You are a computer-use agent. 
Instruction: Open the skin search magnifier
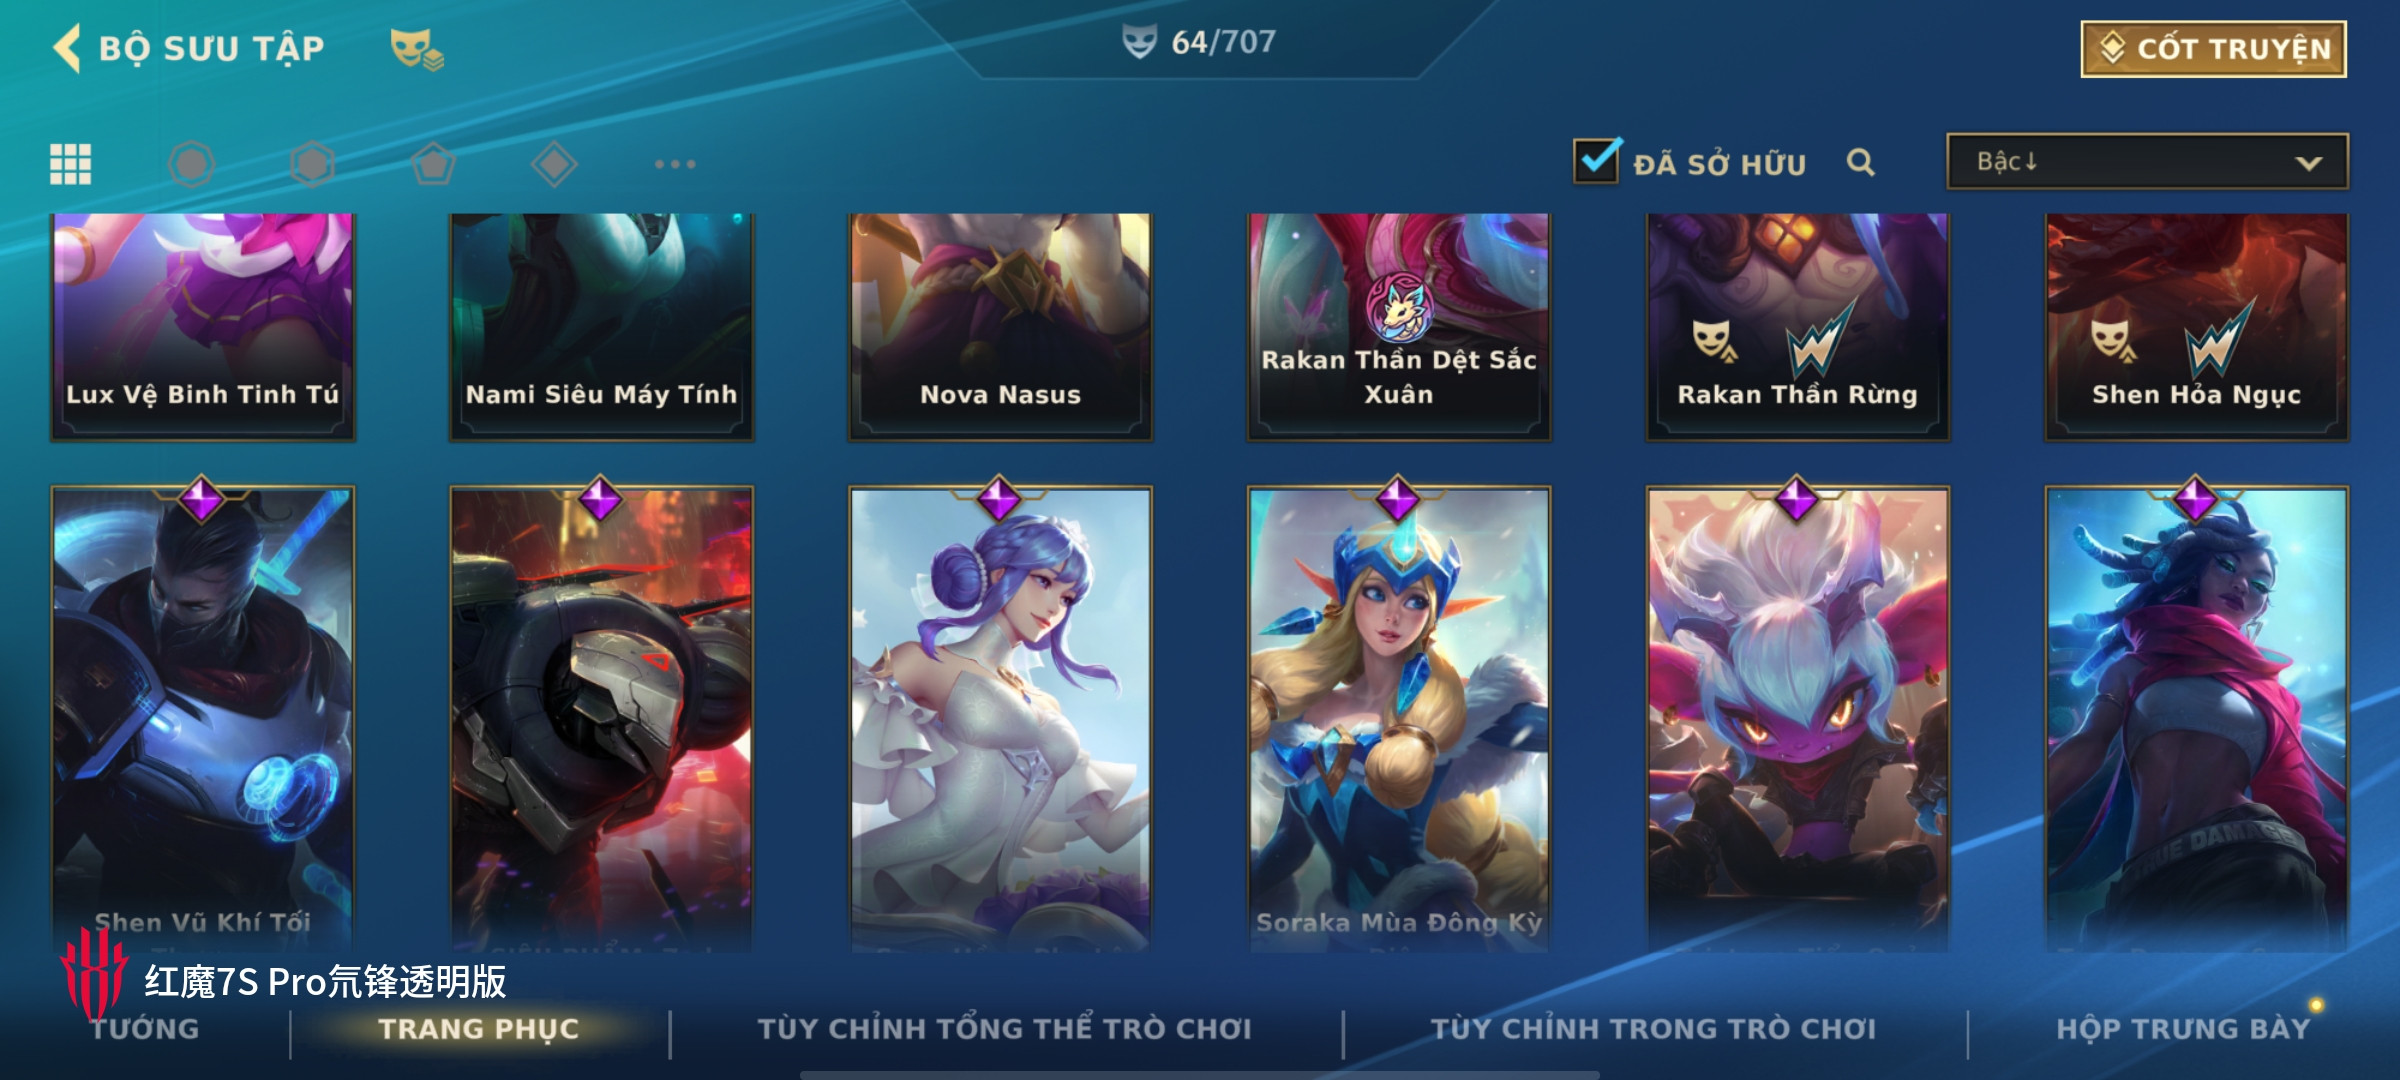click(1860, 162)
